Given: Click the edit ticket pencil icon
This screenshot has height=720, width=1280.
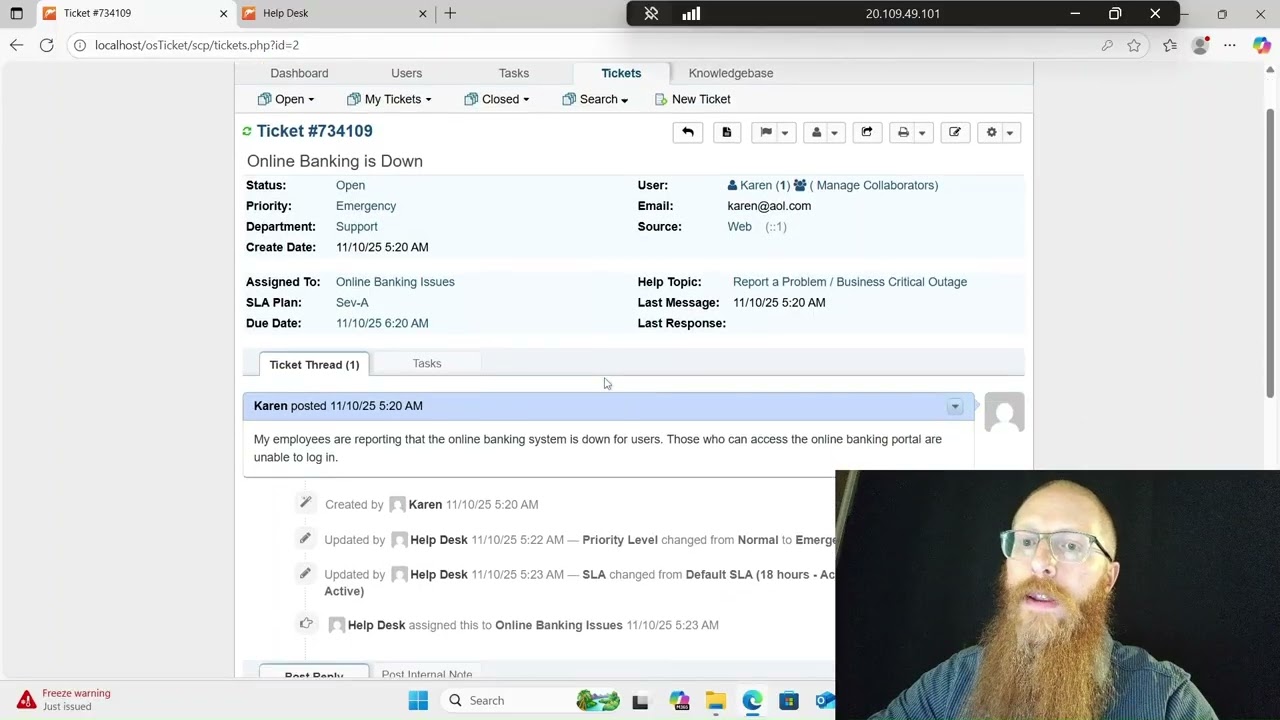Looking at the screenshot, I should [x=955, y=132].
